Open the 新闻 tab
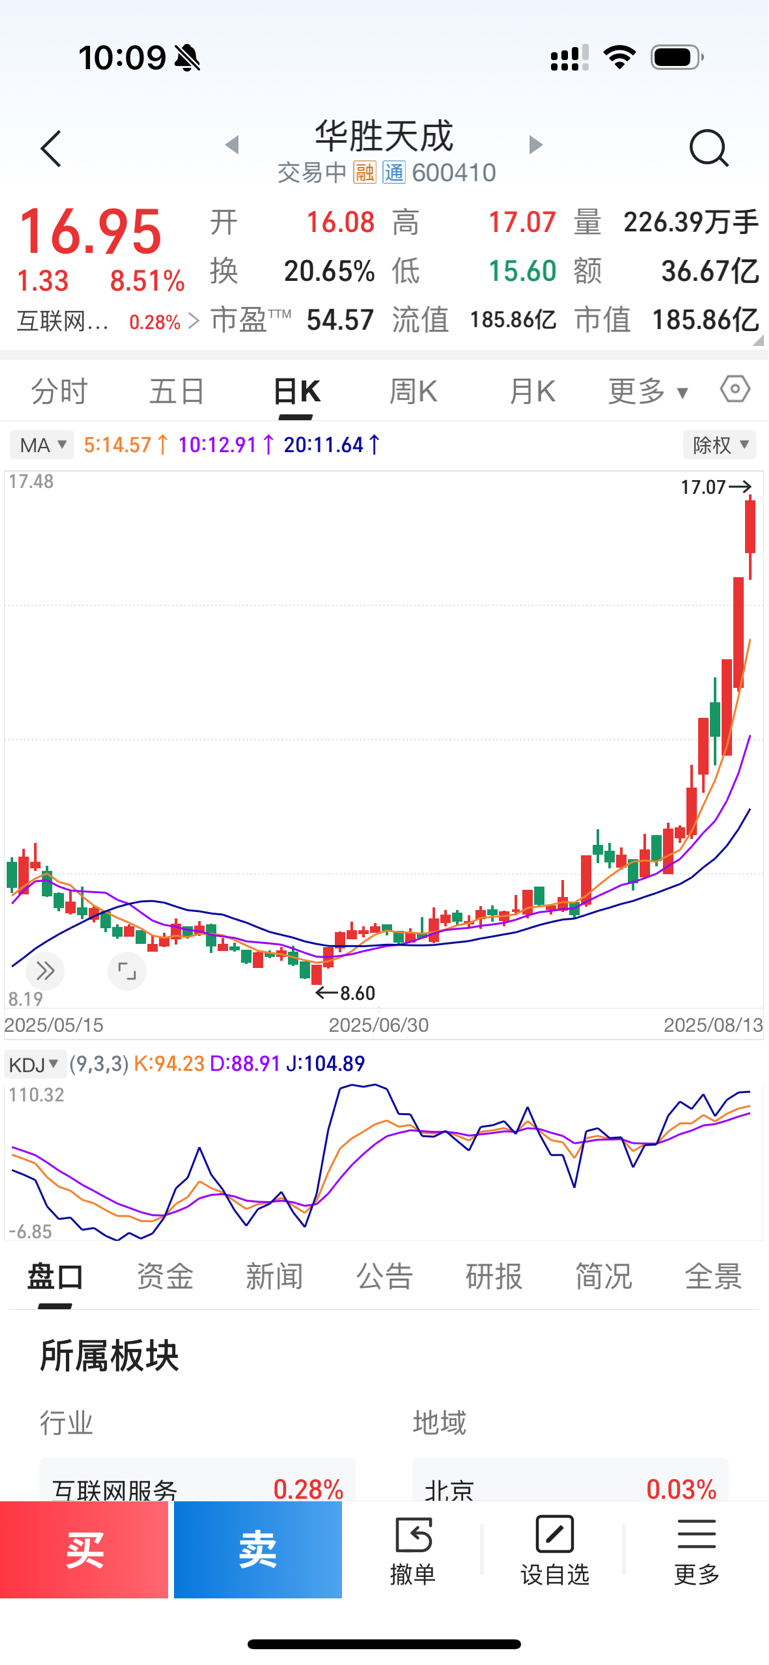 click(275, 1276)
